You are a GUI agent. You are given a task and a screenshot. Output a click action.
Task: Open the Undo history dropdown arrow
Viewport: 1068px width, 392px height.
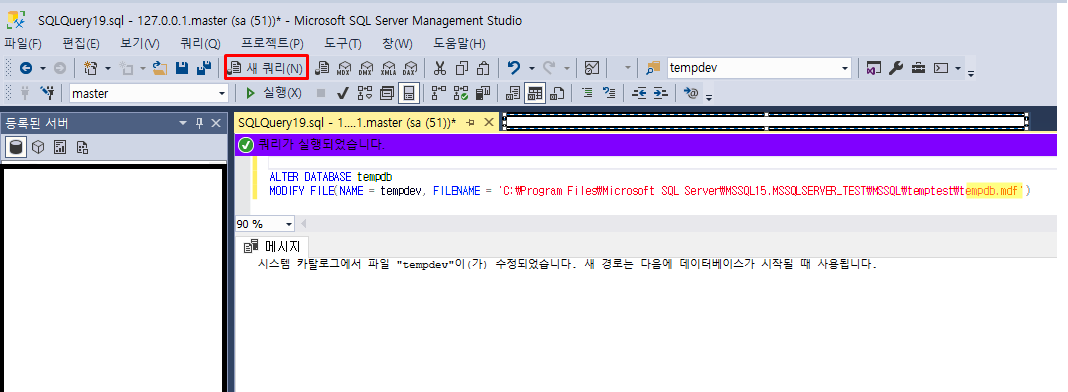(531, 68)
